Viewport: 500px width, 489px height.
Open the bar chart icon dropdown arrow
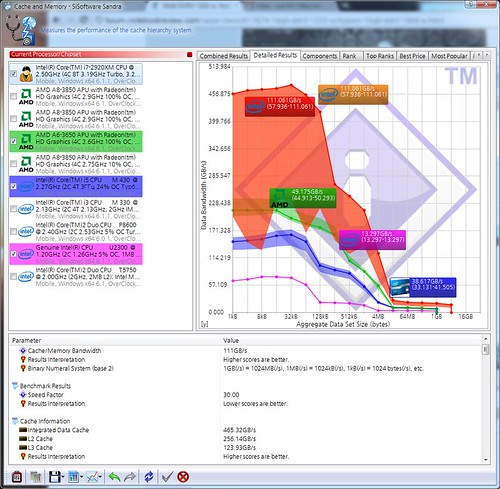point(81,477)
